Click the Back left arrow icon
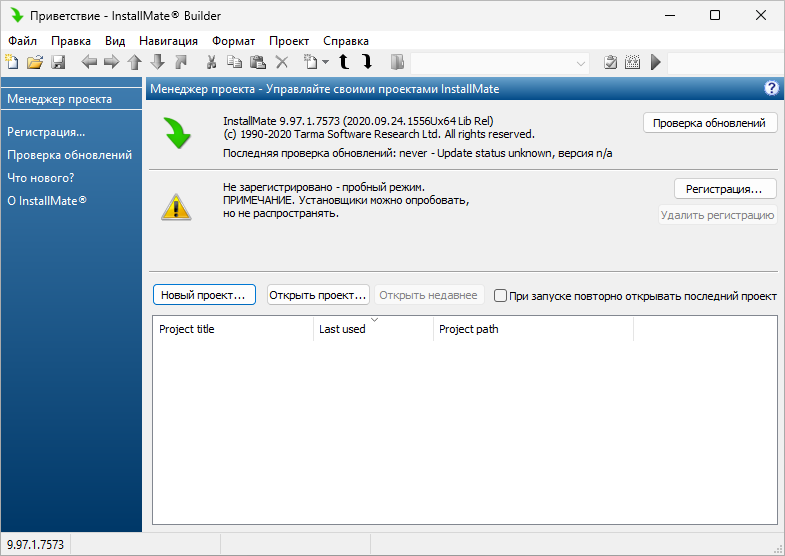Viewport: 785px width, 556px height. (89, 62)
